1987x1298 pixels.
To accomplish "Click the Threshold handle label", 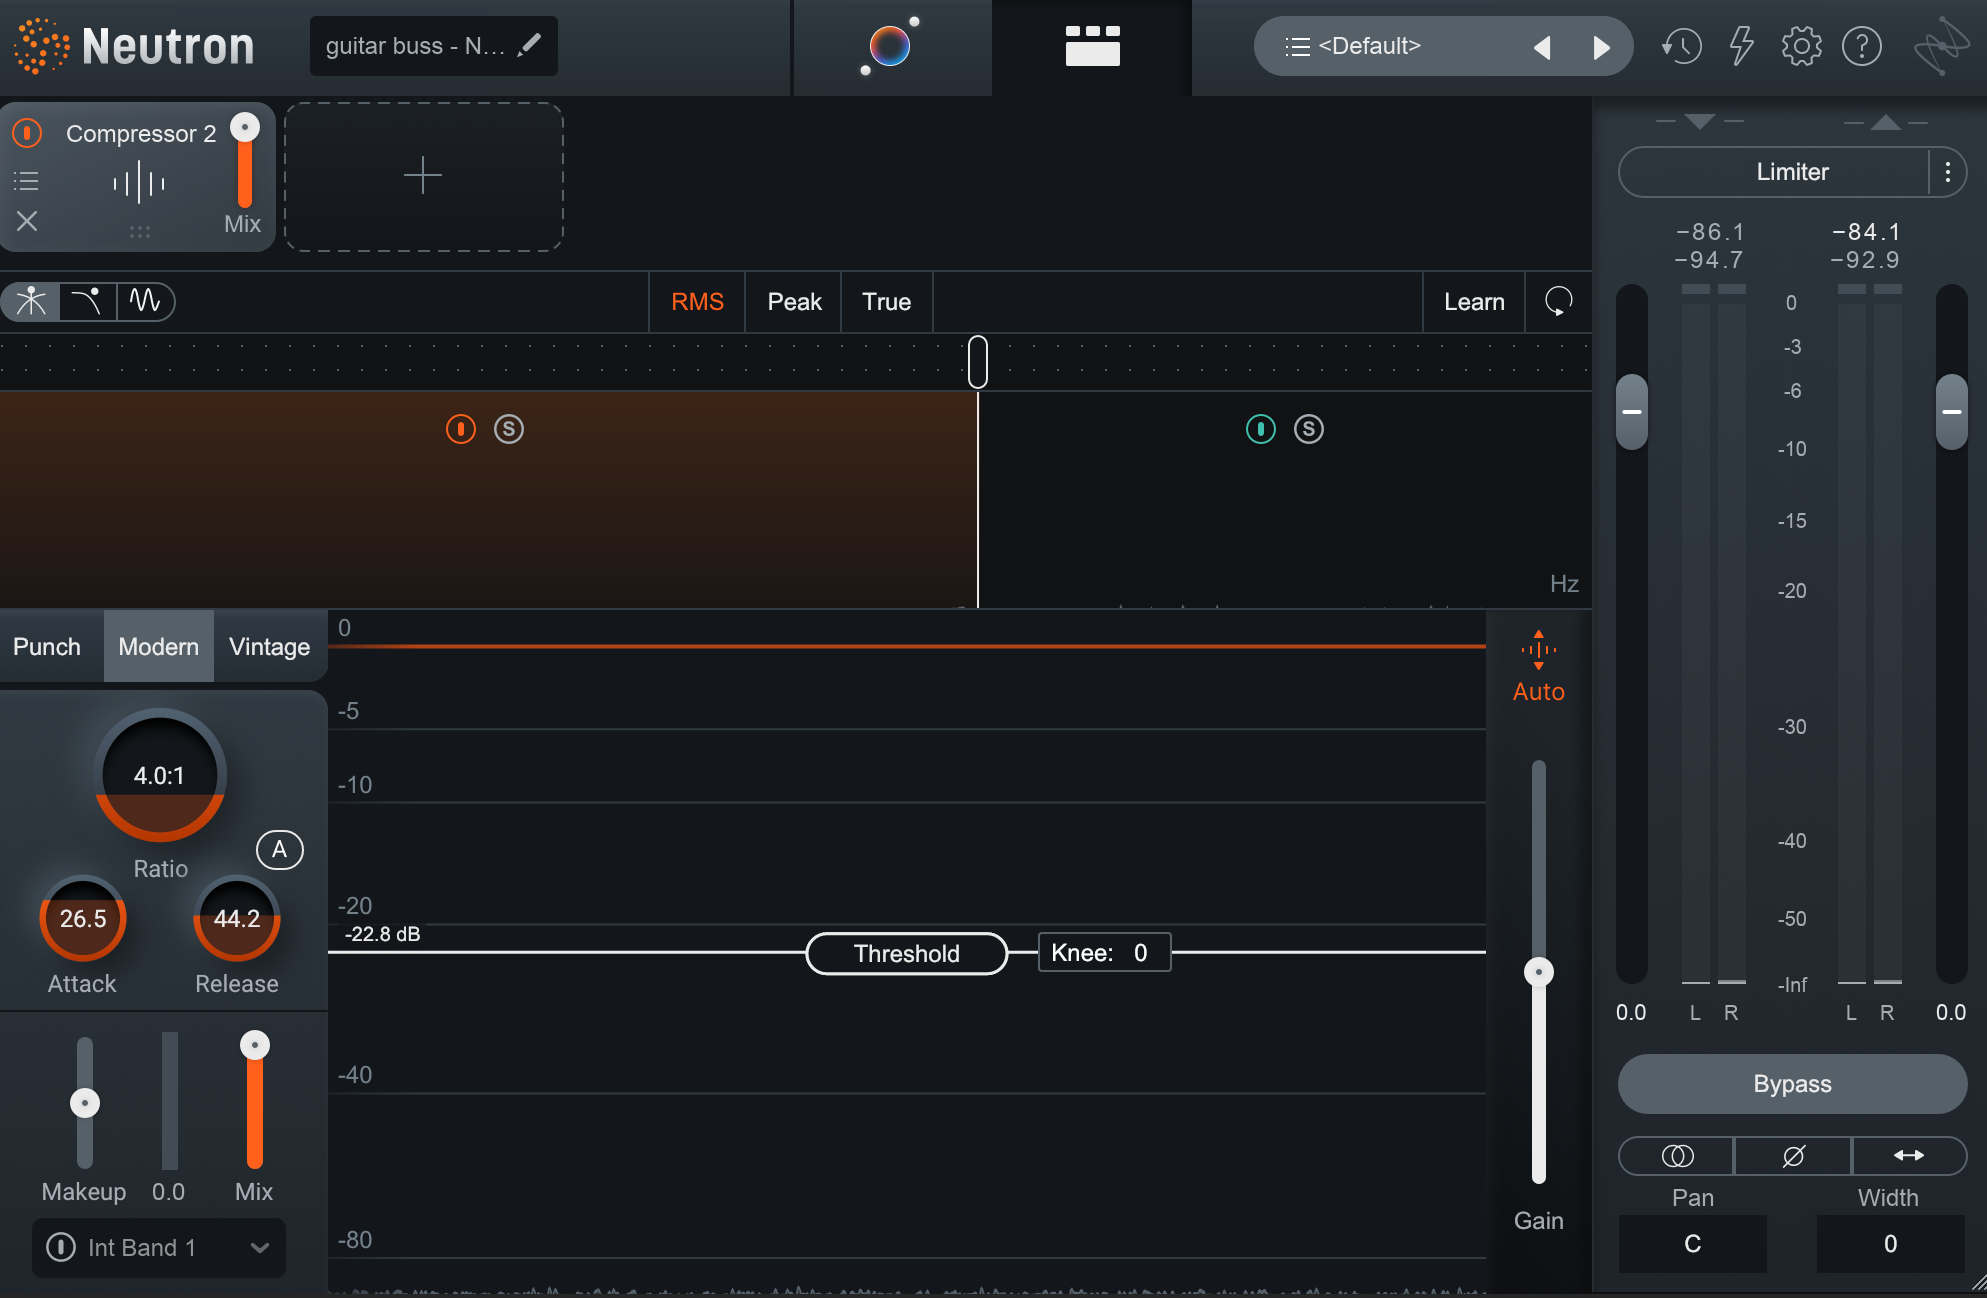I will click(907, 953).
